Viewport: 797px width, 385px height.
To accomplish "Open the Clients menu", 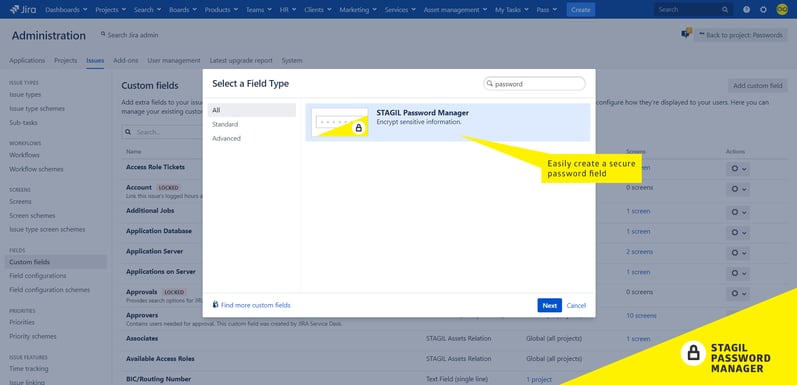I will [x=318, y=10].
